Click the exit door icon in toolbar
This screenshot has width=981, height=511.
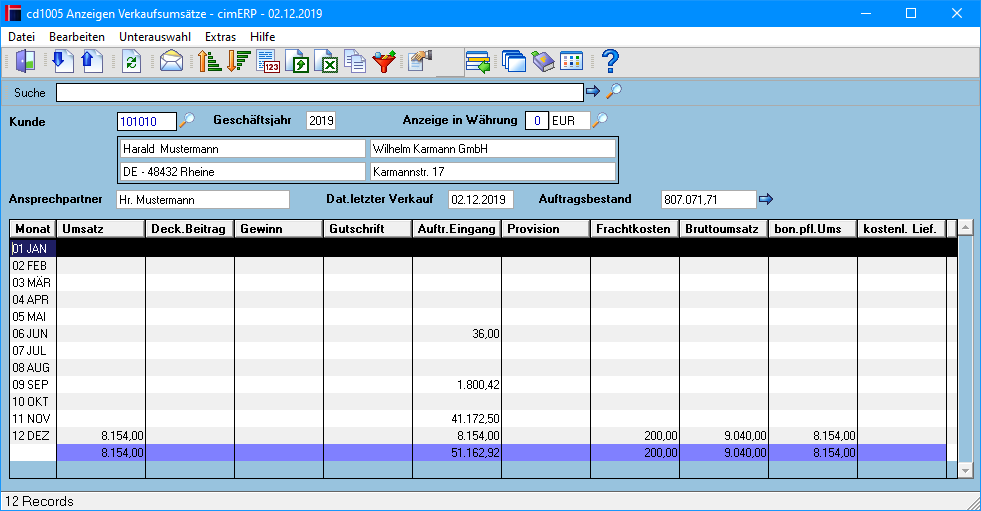(26, 62)
